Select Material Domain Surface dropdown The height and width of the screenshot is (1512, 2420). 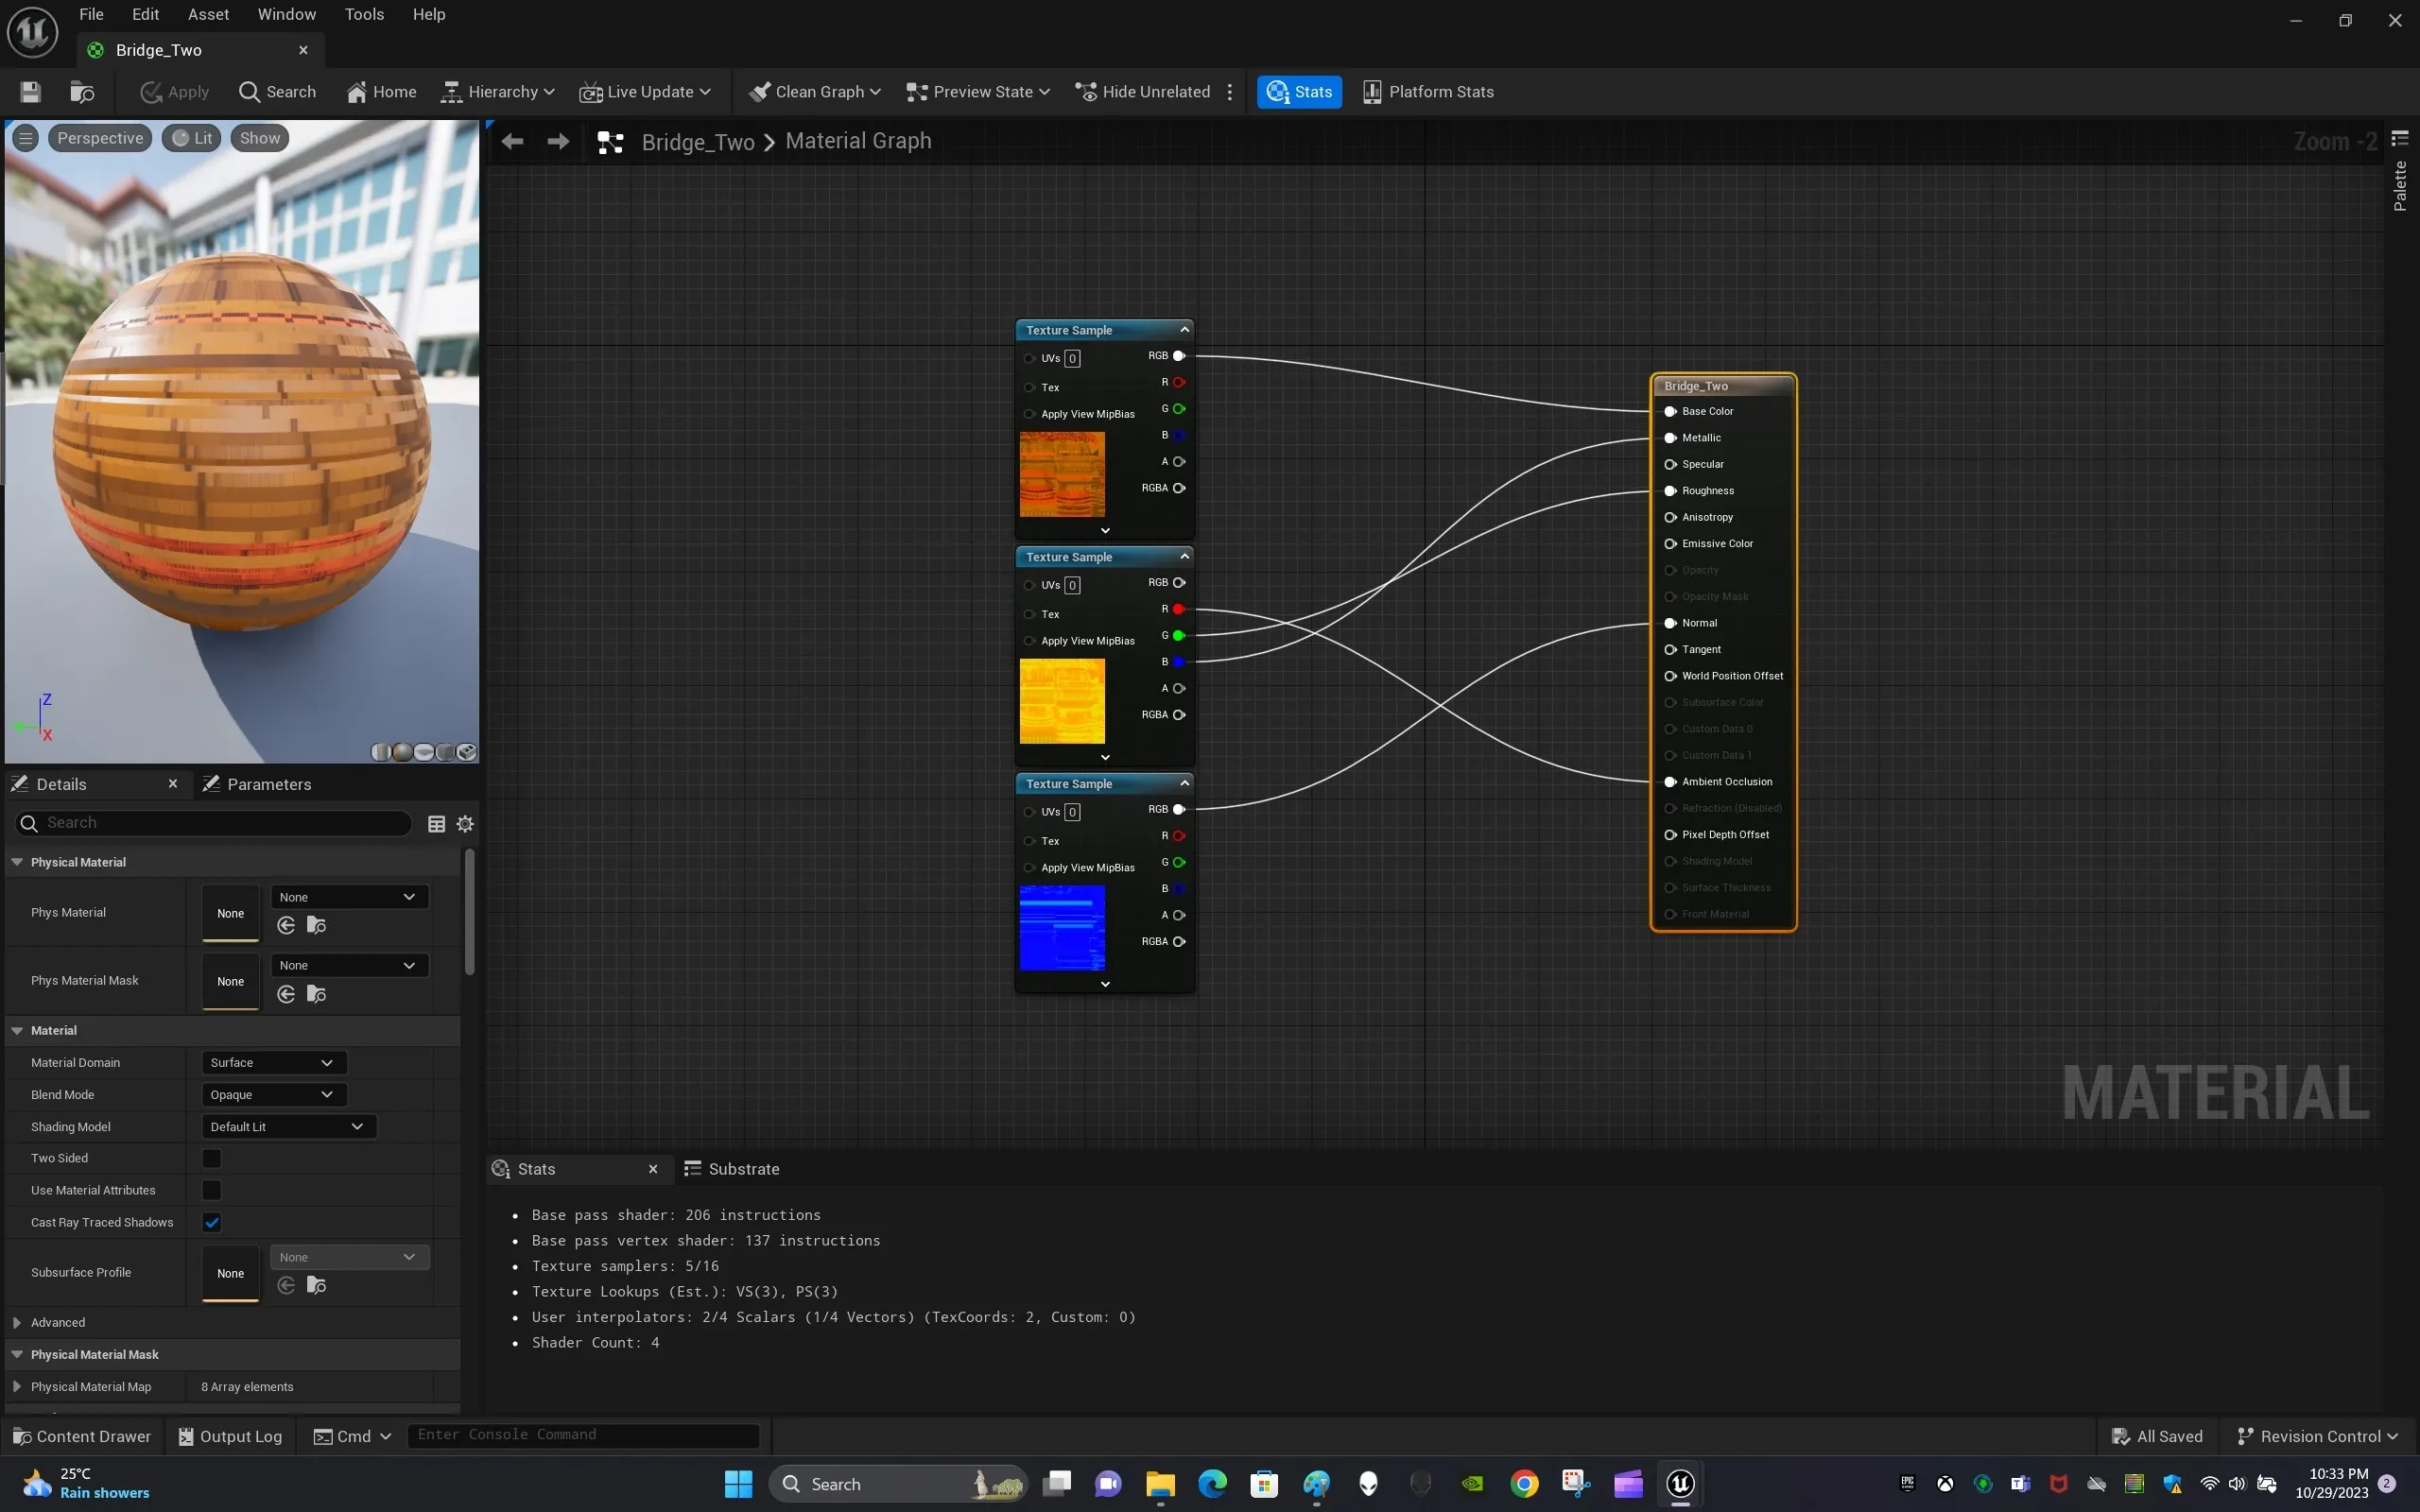(x=272, y=1061)
